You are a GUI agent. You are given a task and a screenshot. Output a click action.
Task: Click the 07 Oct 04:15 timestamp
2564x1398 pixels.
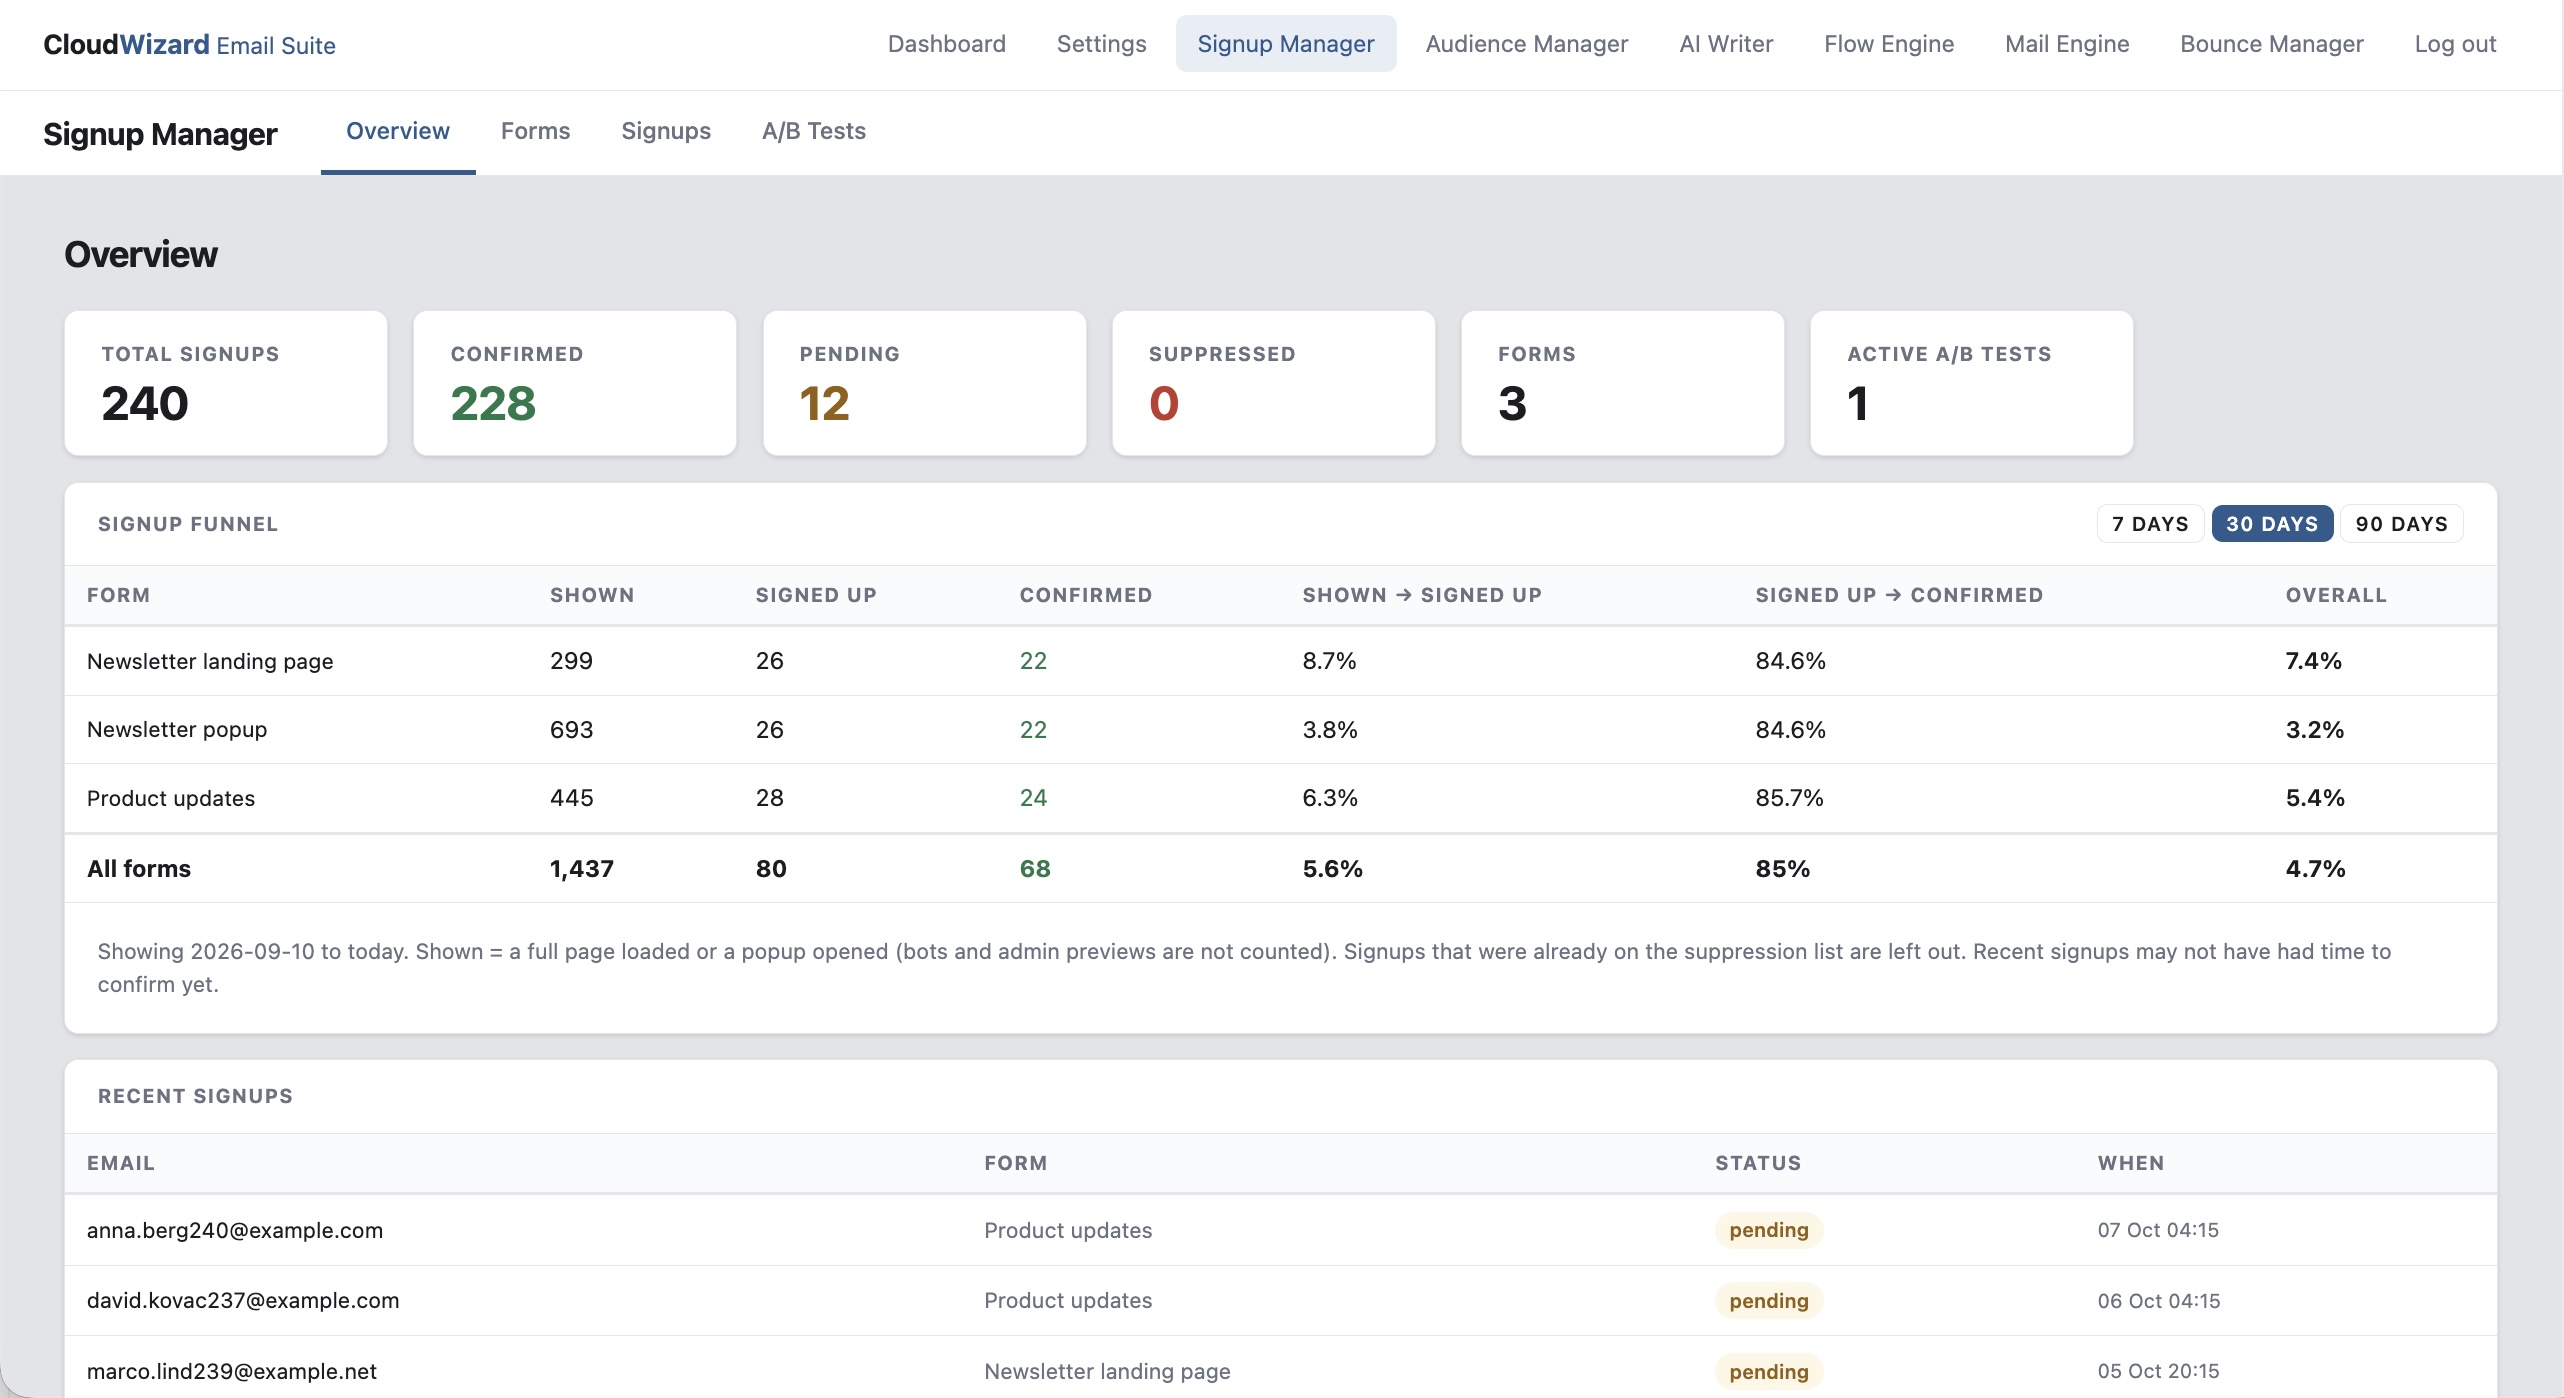click(2157, 1230)
